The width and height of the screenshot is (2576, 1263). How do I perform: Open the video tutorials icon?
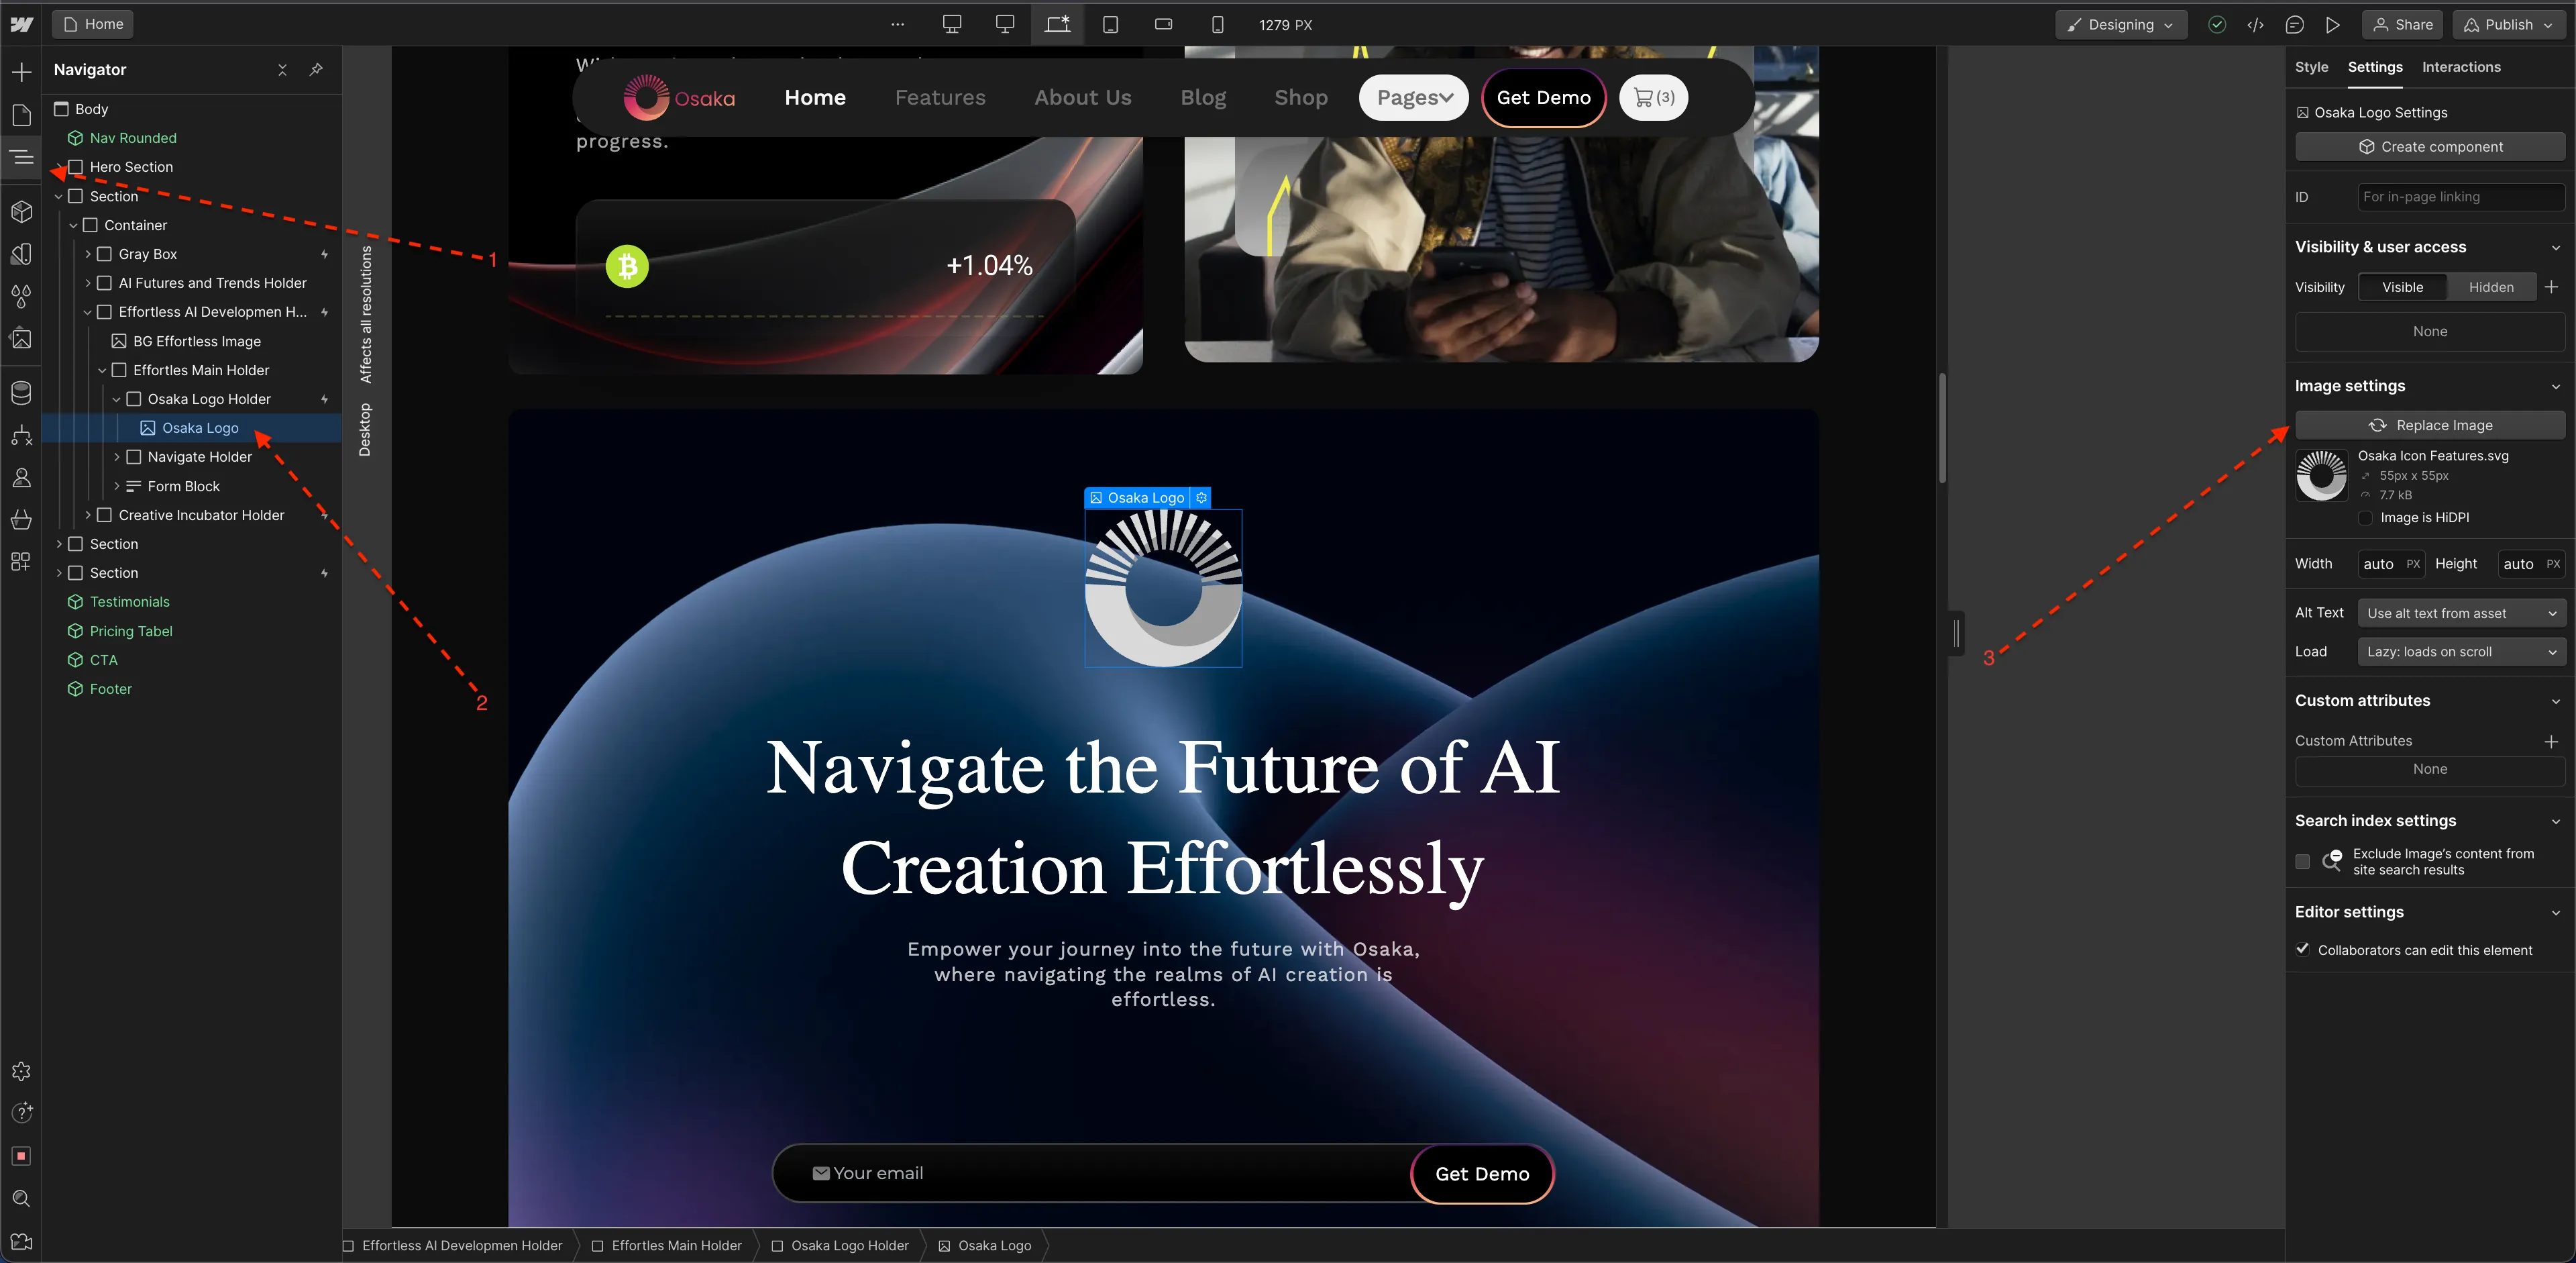21,1241
